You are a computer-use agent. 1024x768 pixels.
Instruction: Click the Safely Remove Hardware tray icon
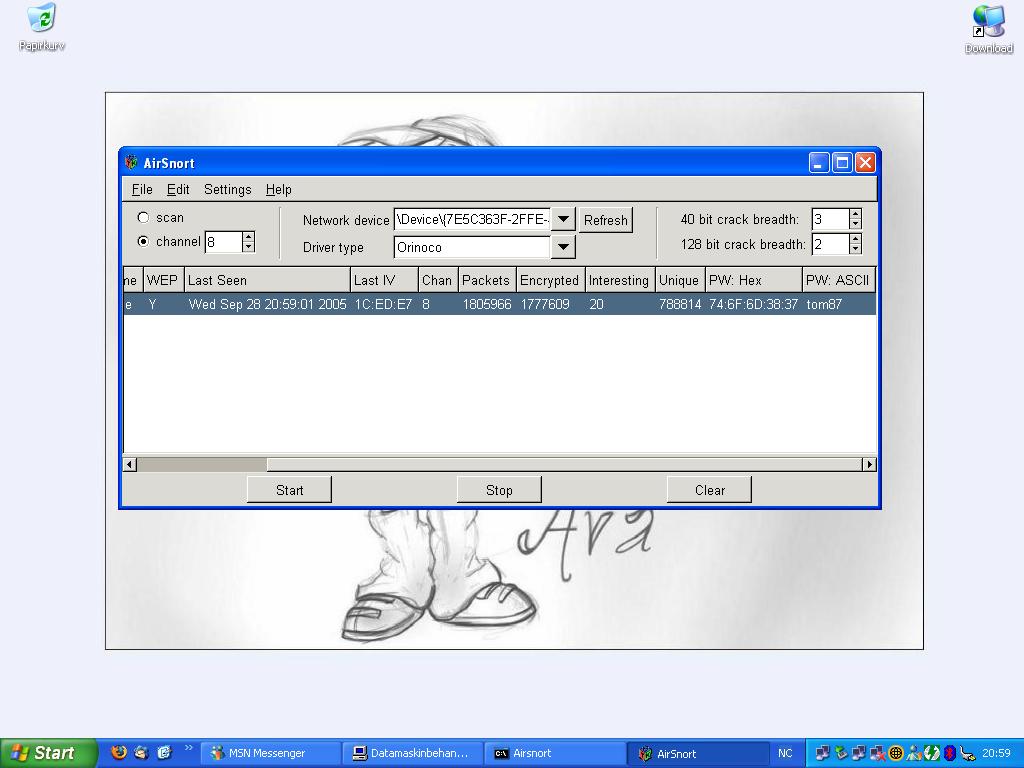840,753
